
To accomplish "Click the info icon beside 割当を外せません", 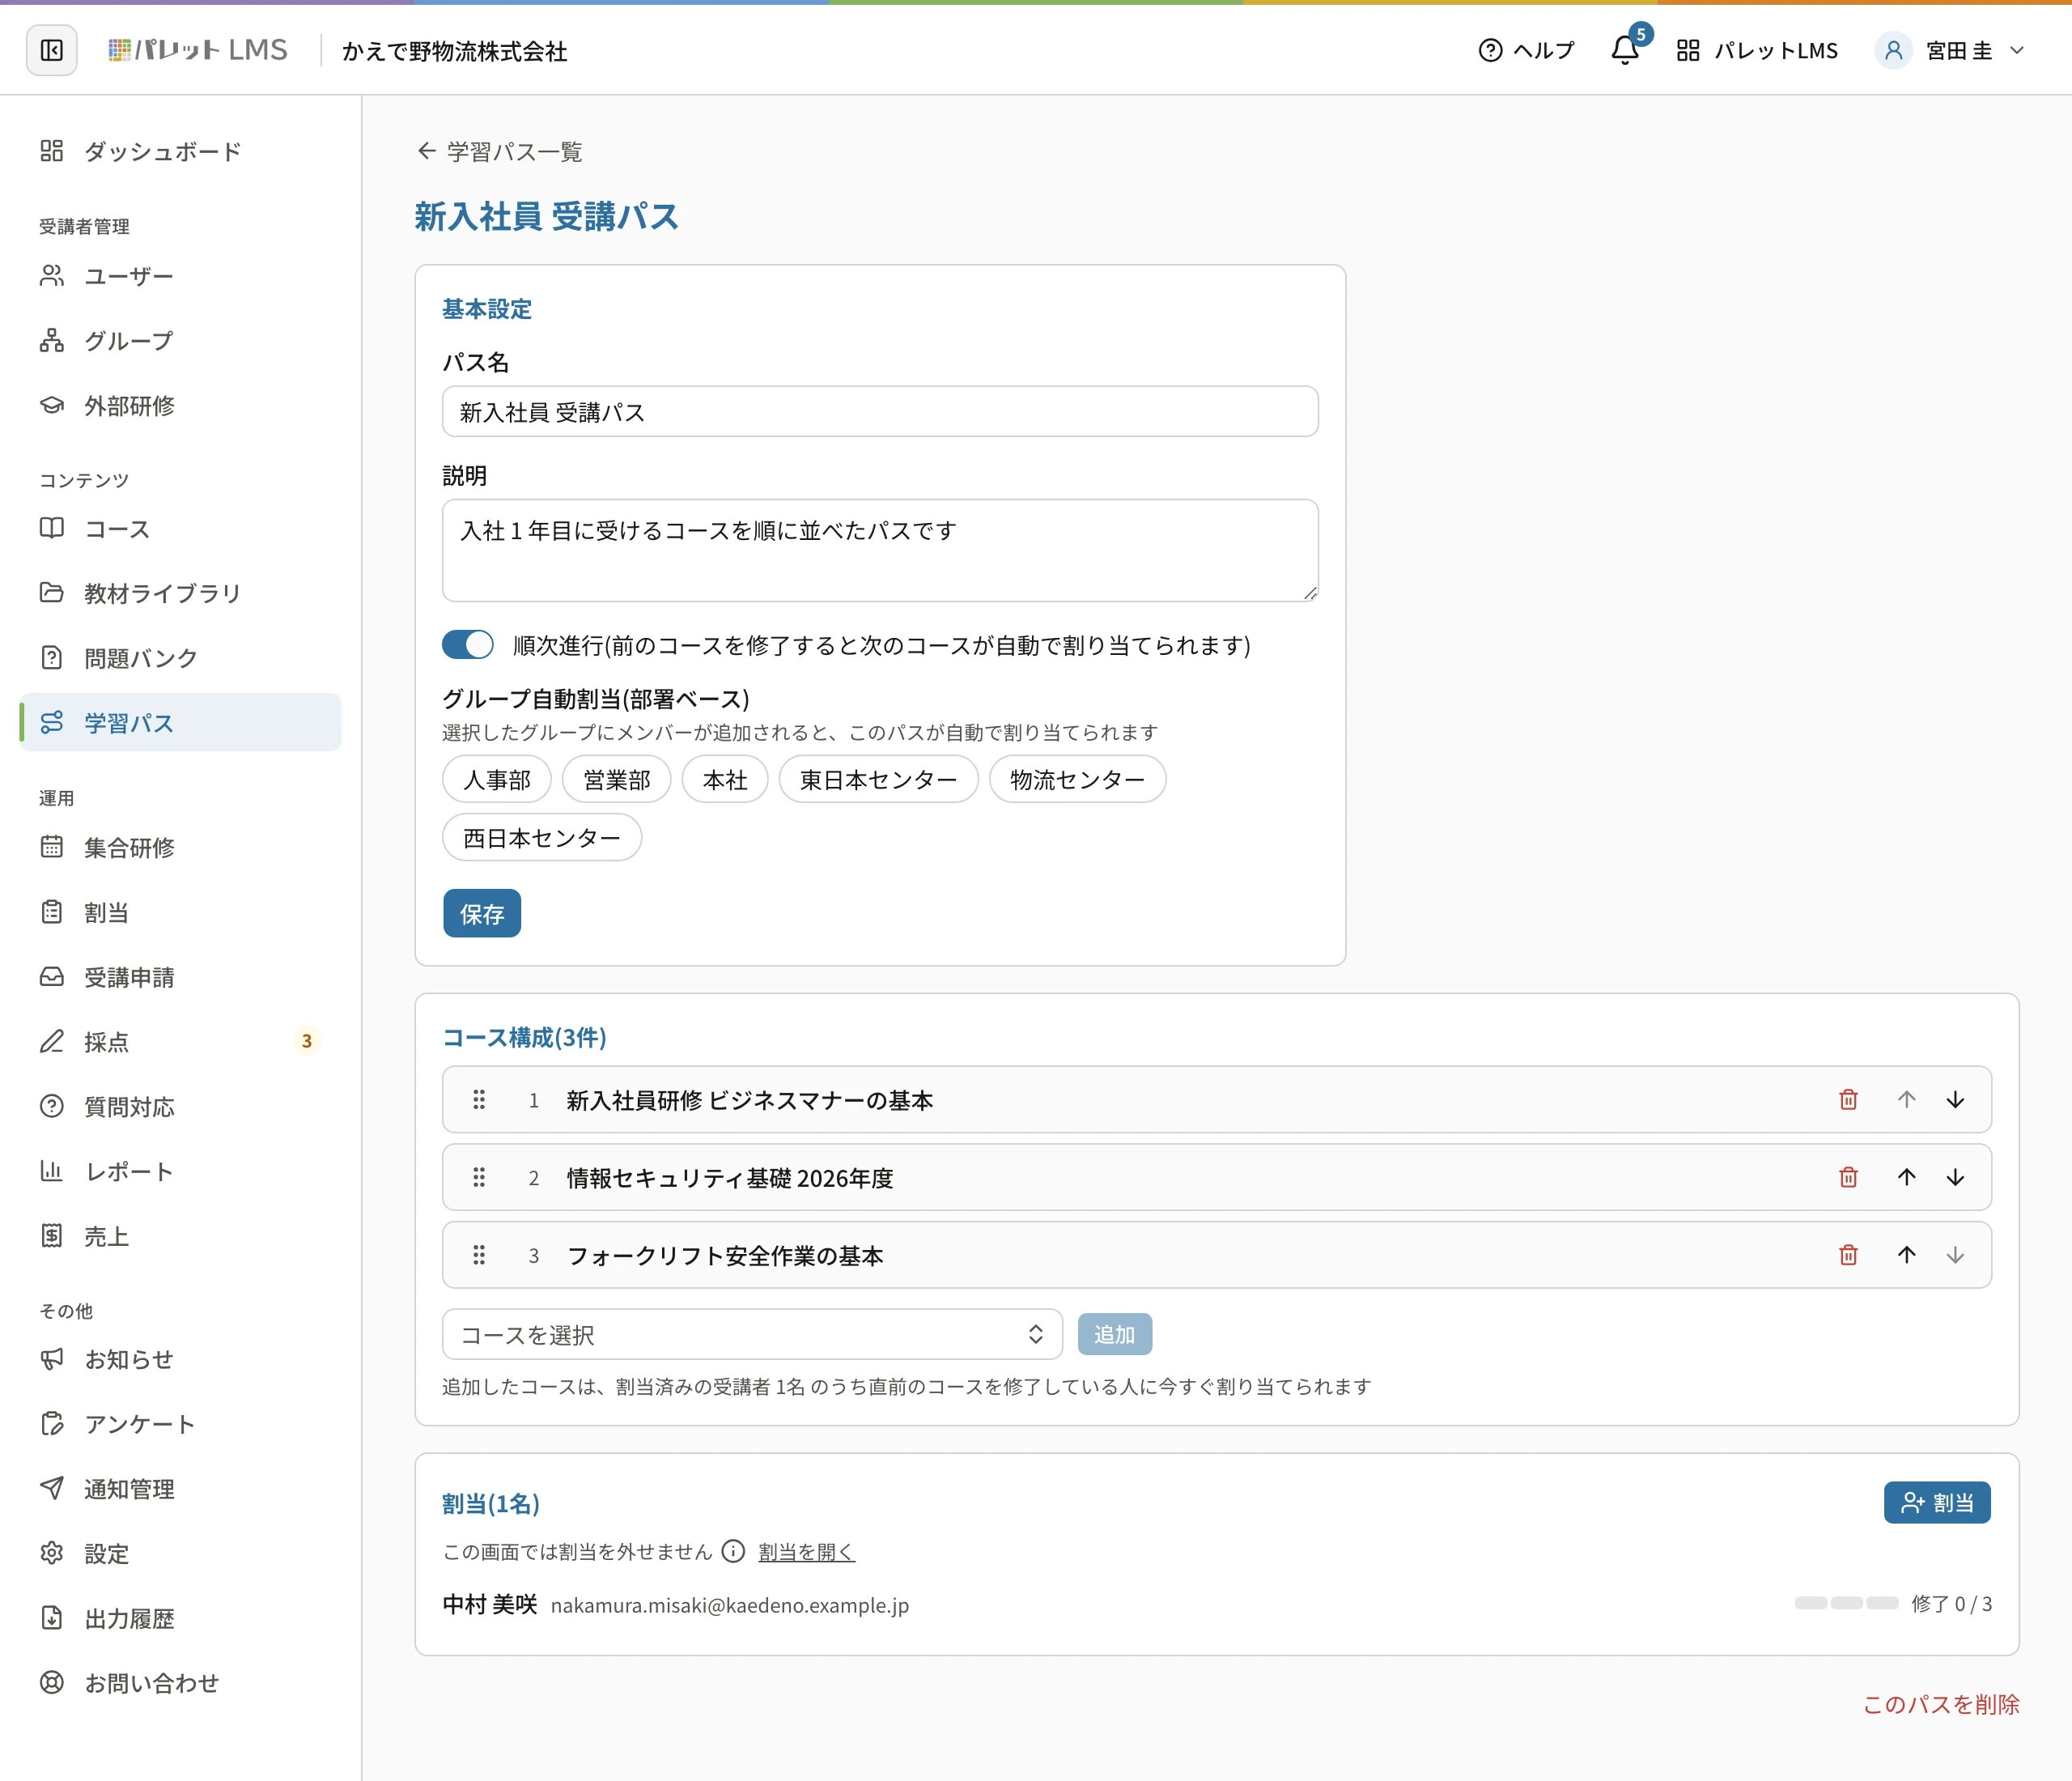I will point(733,1551).
